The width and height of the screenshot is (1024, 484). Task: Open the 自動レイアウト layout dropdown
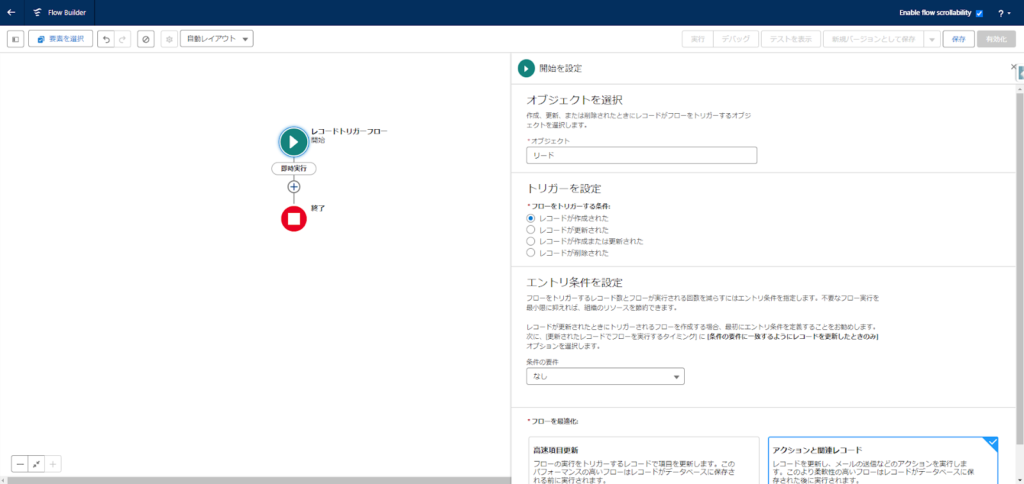[x=216, y=39]
